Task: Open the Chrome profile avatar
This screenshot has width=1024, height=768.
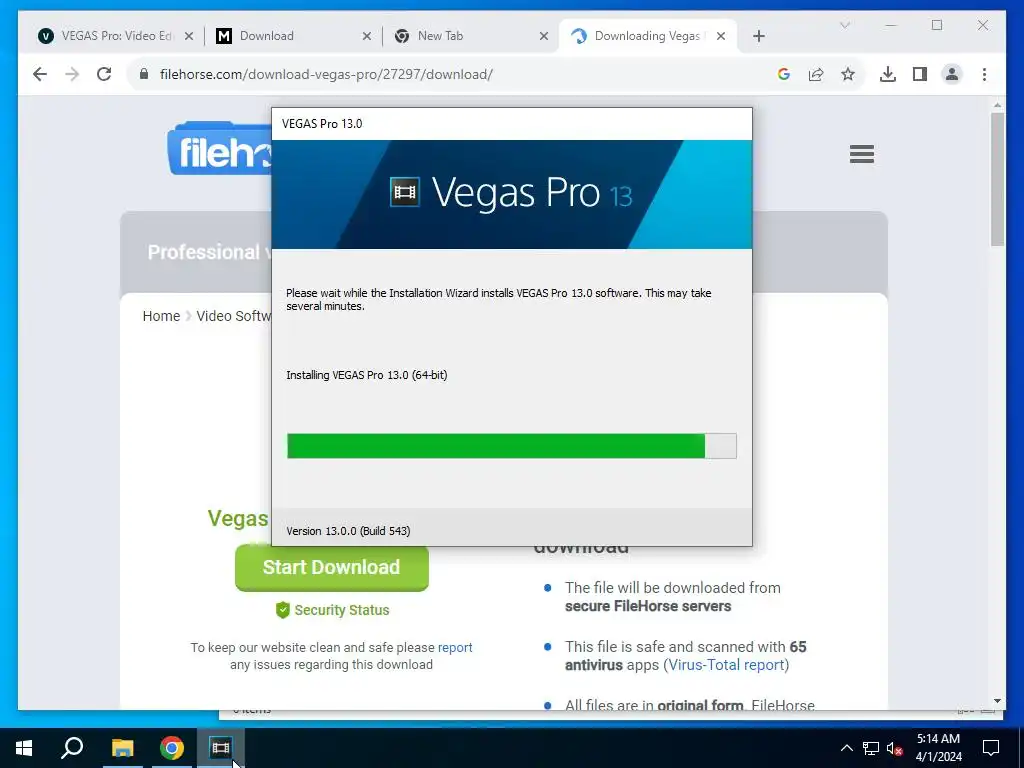Action: click(x=952, y=74)
